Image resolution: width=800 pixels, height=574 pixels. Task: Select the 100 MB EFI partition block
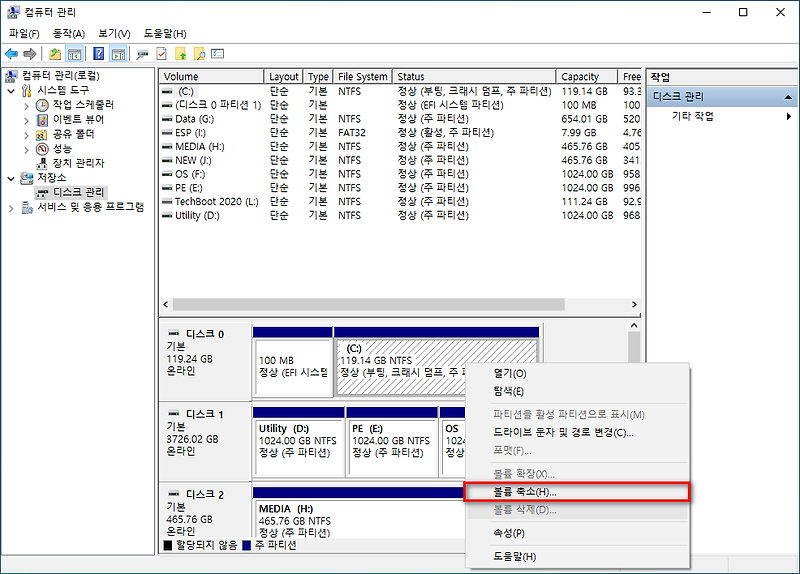(293, 362)
